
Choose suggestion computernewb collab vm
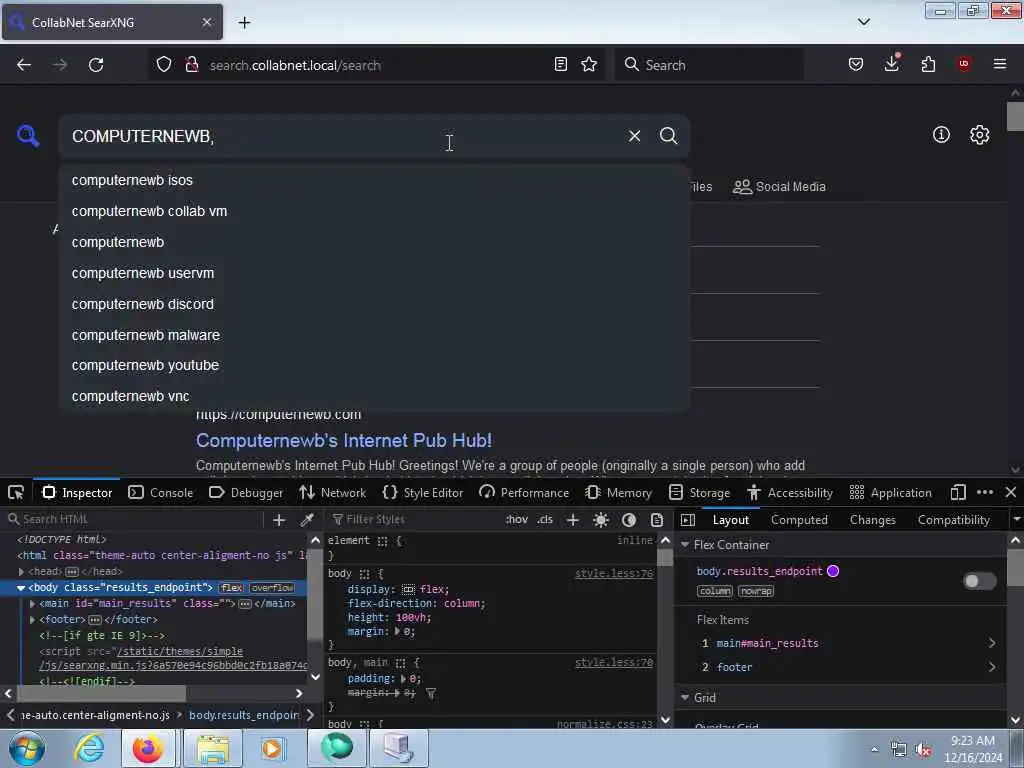(374, 211)
